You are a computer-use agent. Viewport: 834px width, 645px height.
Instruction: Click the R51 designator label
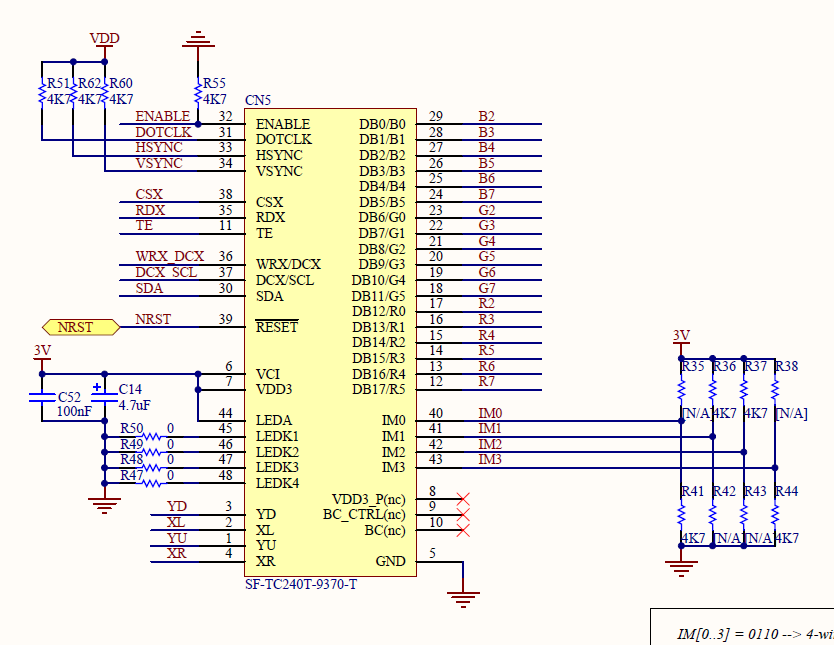pos(59,83)
